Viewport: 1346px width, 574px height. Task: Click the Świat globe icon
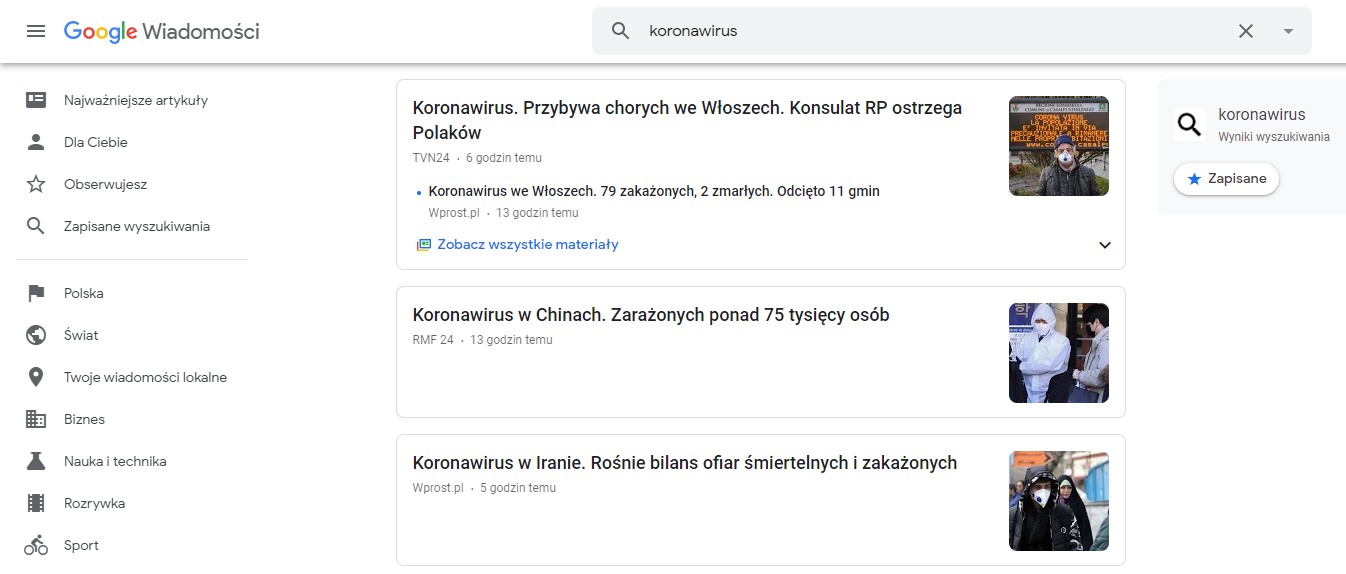pyautogui.click(x=36, y=335)
